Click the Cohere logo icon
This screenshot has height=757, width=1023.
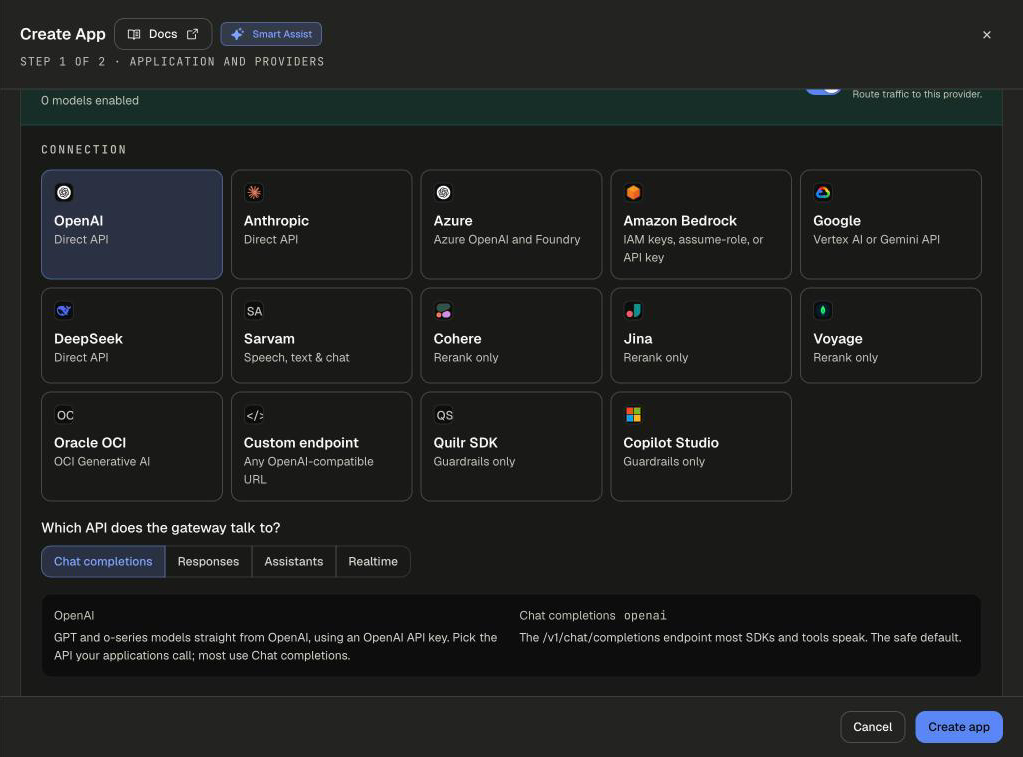point(444,311)
